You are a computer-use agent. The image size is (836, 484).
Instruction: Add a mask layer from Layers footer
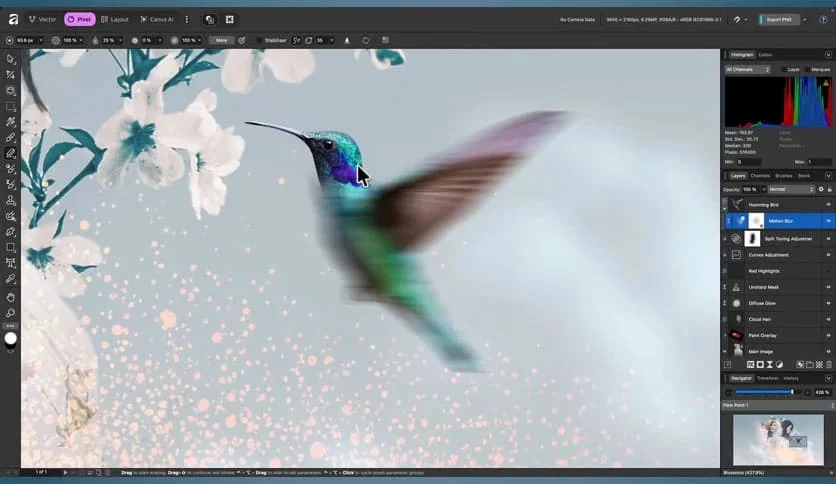tap(760, 365)
